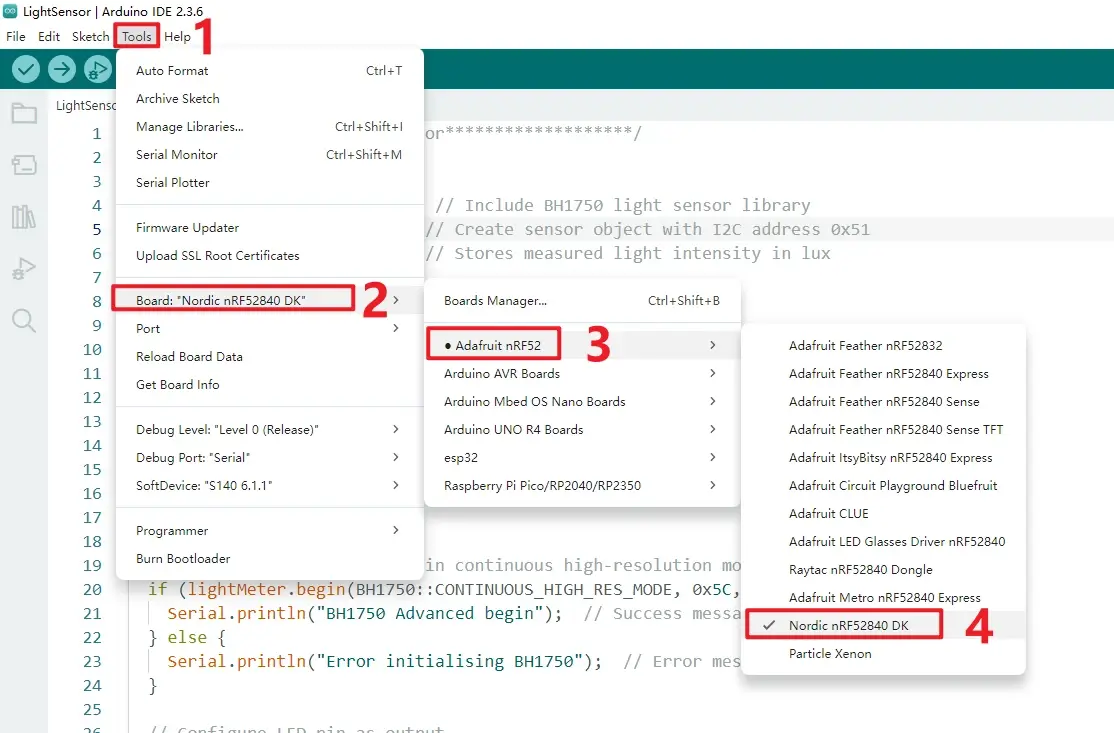The width and height of the screenshot is (1114, 733).
Task: Select Adafruit Feather nRF52840 Express board
Action: (x=883, y=374)
